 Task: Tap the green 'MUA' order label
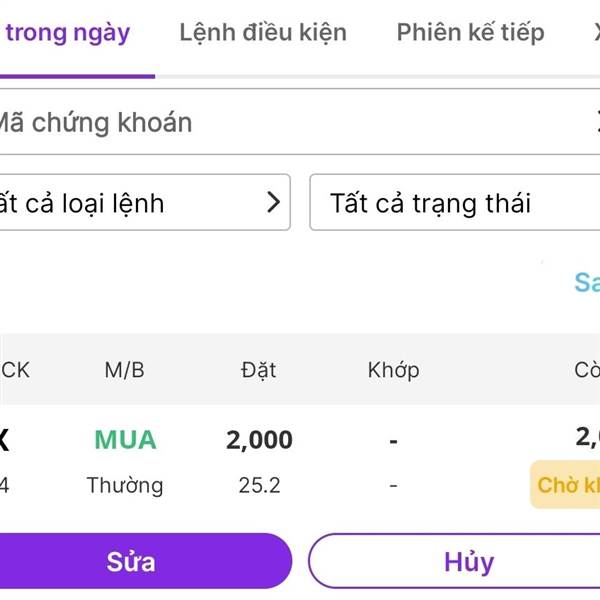(125, 440)
